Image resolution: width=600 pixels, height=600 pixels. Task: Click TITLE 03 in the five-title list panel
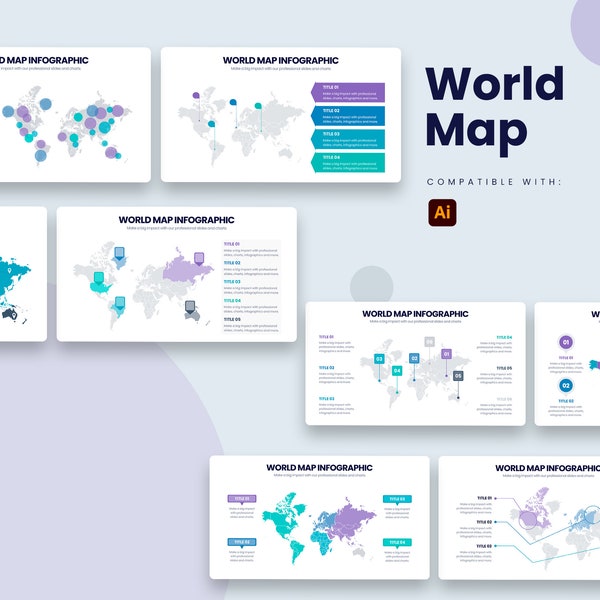tap(232, 282)
